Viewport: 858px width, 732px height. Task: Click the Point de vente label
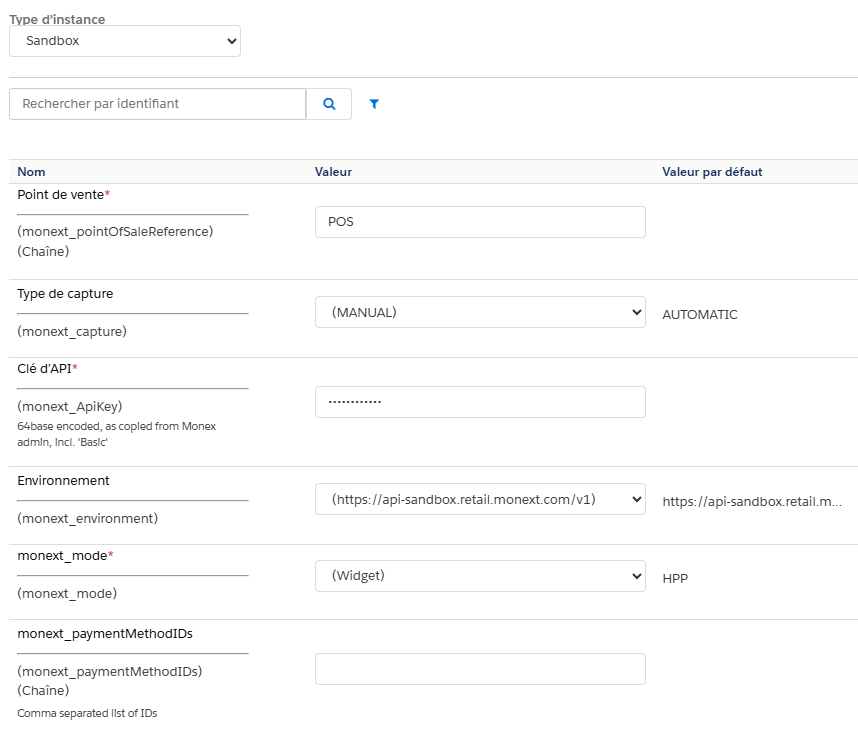tap(61, 195)
